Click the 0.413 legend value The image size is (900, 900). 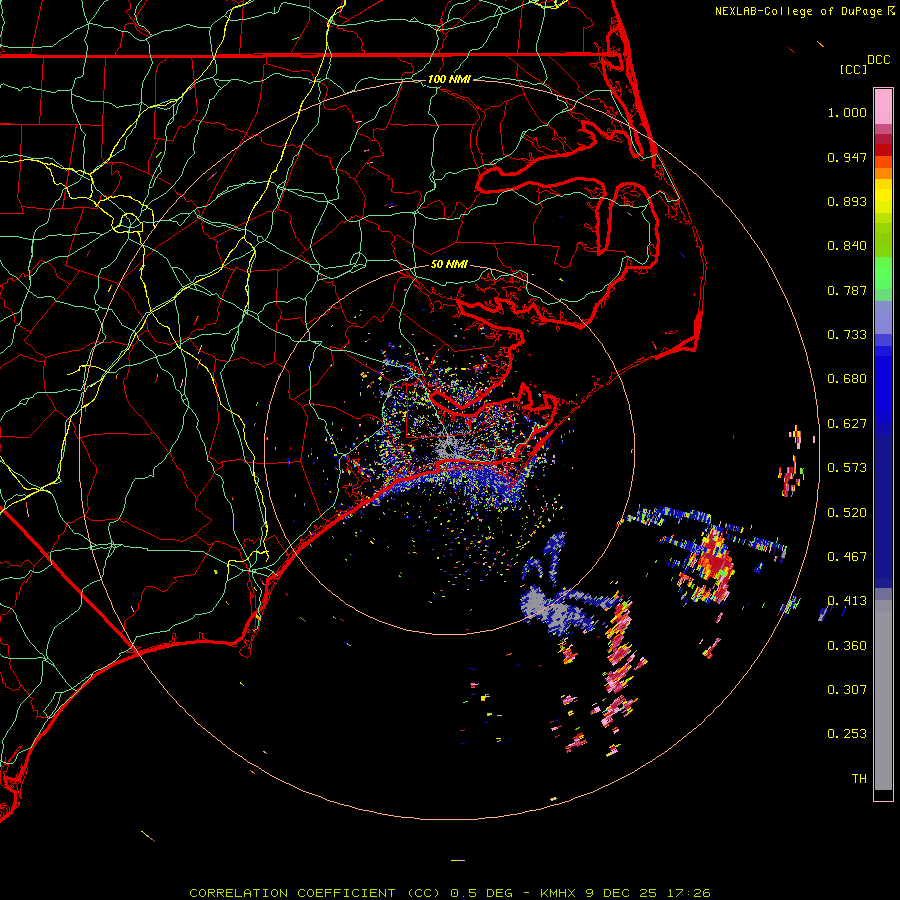(x=847, y=601)
